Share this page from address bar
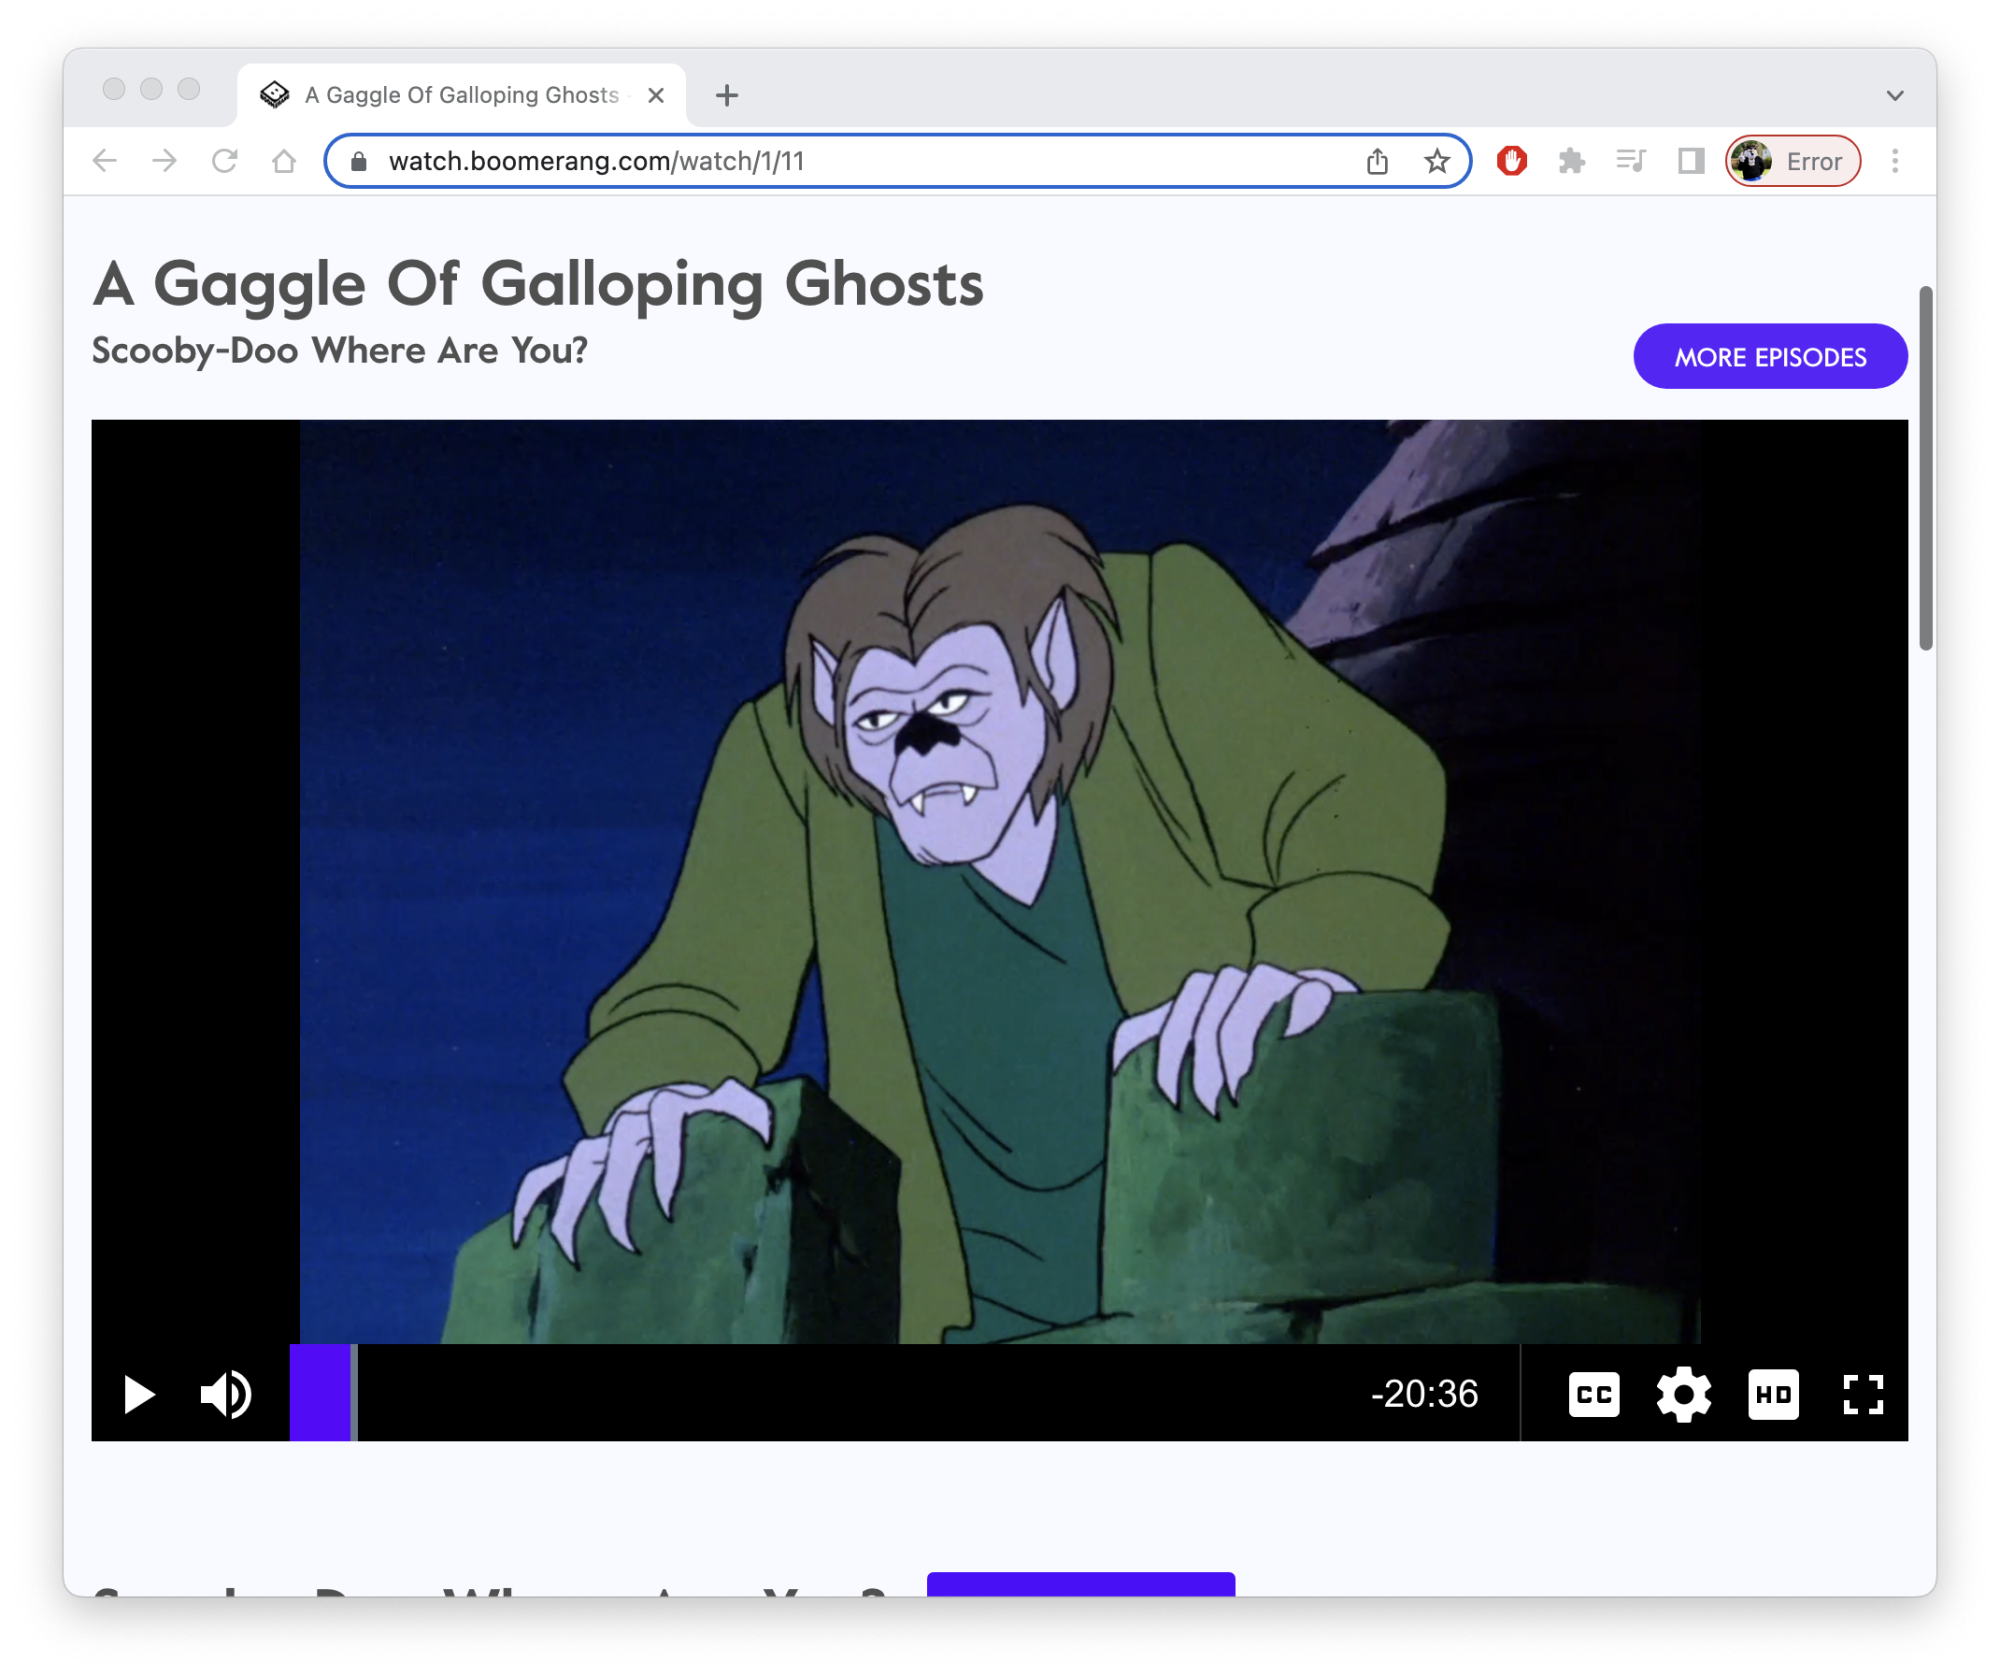The height and width of the screenshot is (1675, 2000). (x=1377, y=161)
